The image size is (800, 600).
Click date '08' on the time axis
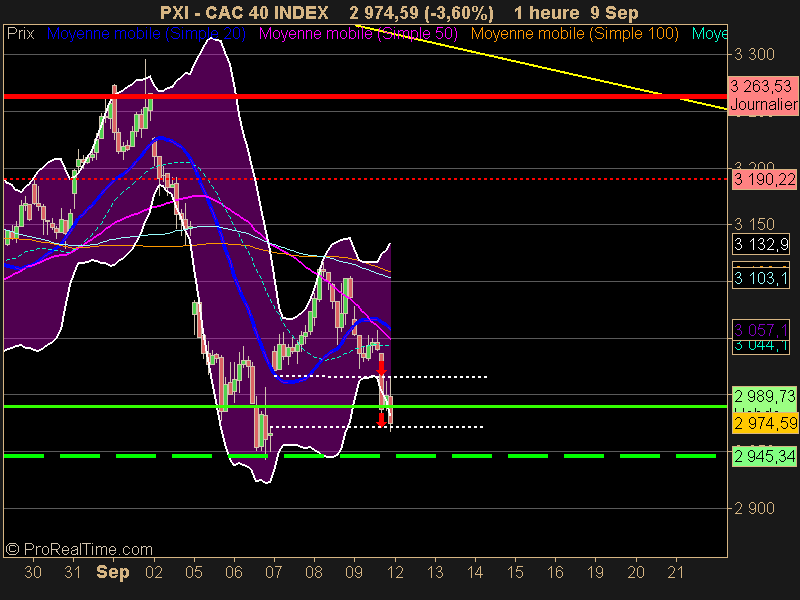pos(314,572)
